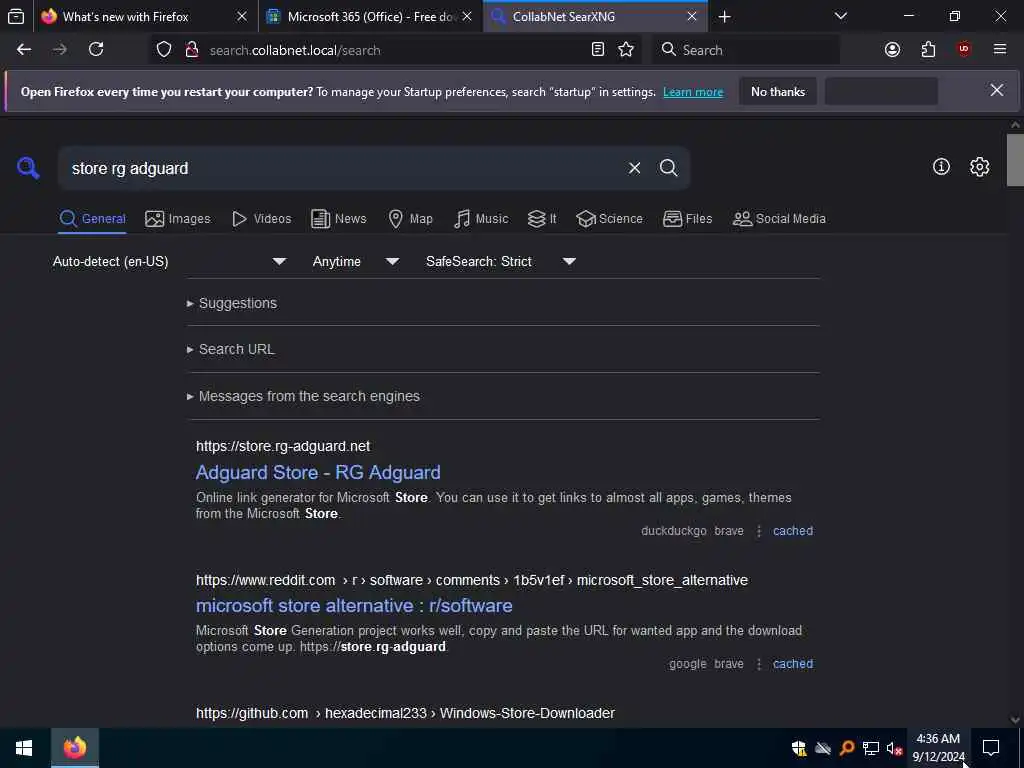
Task: Open the network tray icon
Action: [x=871, y=748]
